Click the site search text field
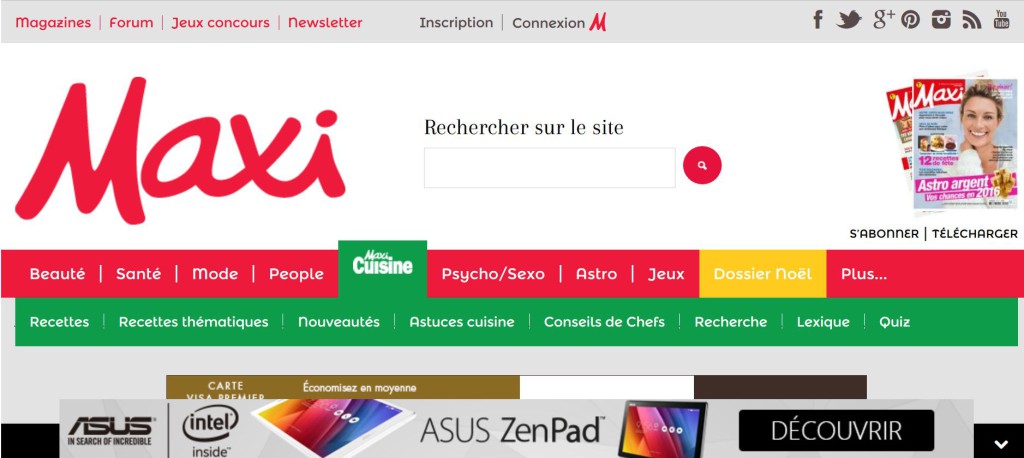The height and width of the screenshot is (458, 1024). click(x=550, y=168)
